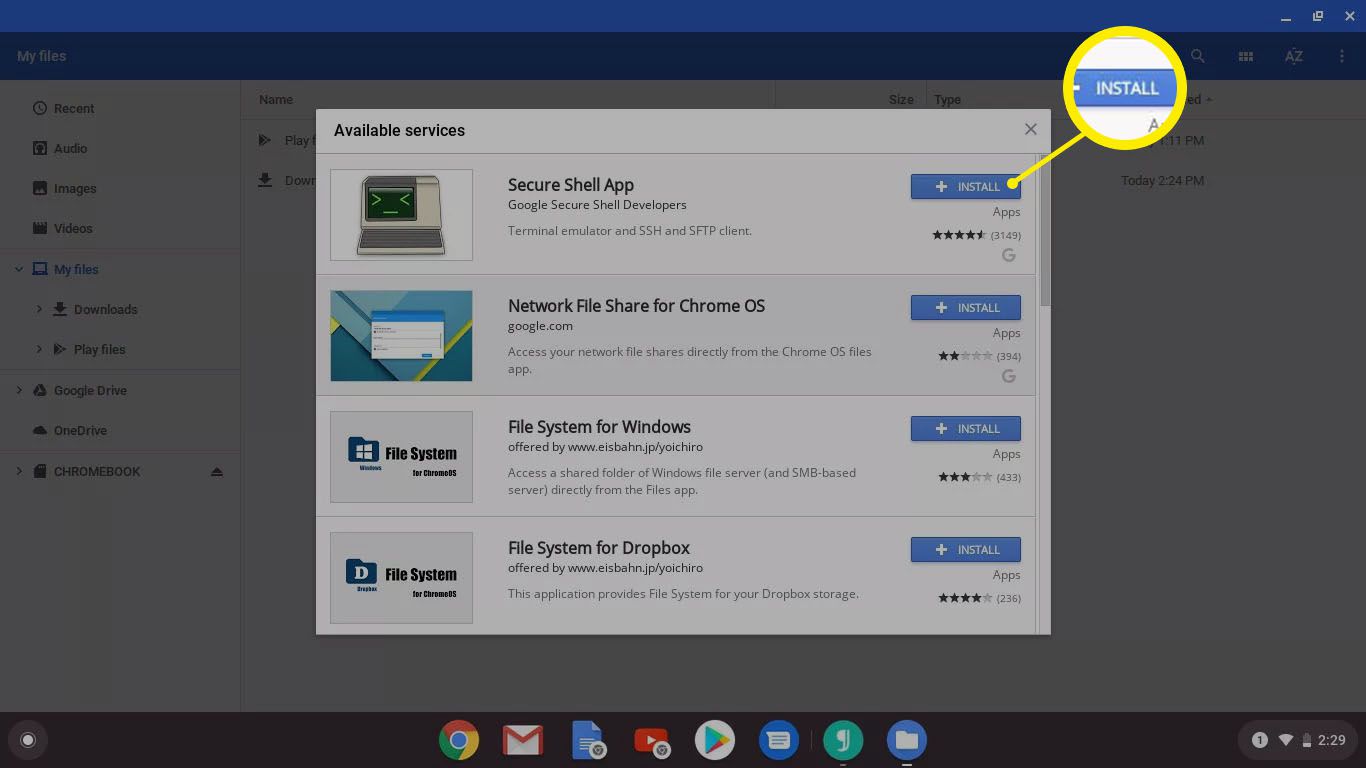Expand the Google Drive node

(x=19, y=390)
